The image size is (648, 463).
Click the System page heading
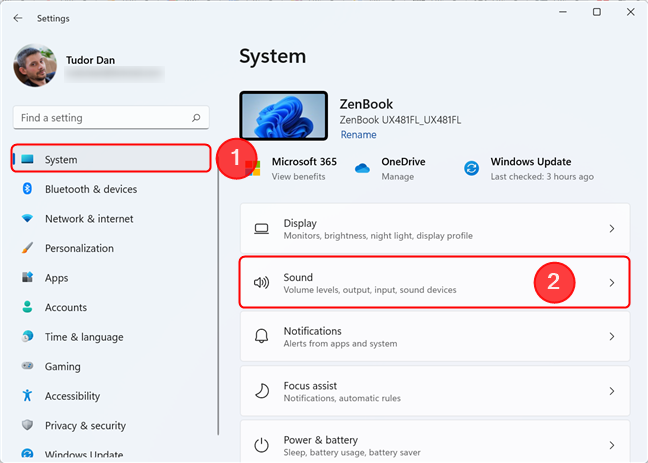[273, 56]
